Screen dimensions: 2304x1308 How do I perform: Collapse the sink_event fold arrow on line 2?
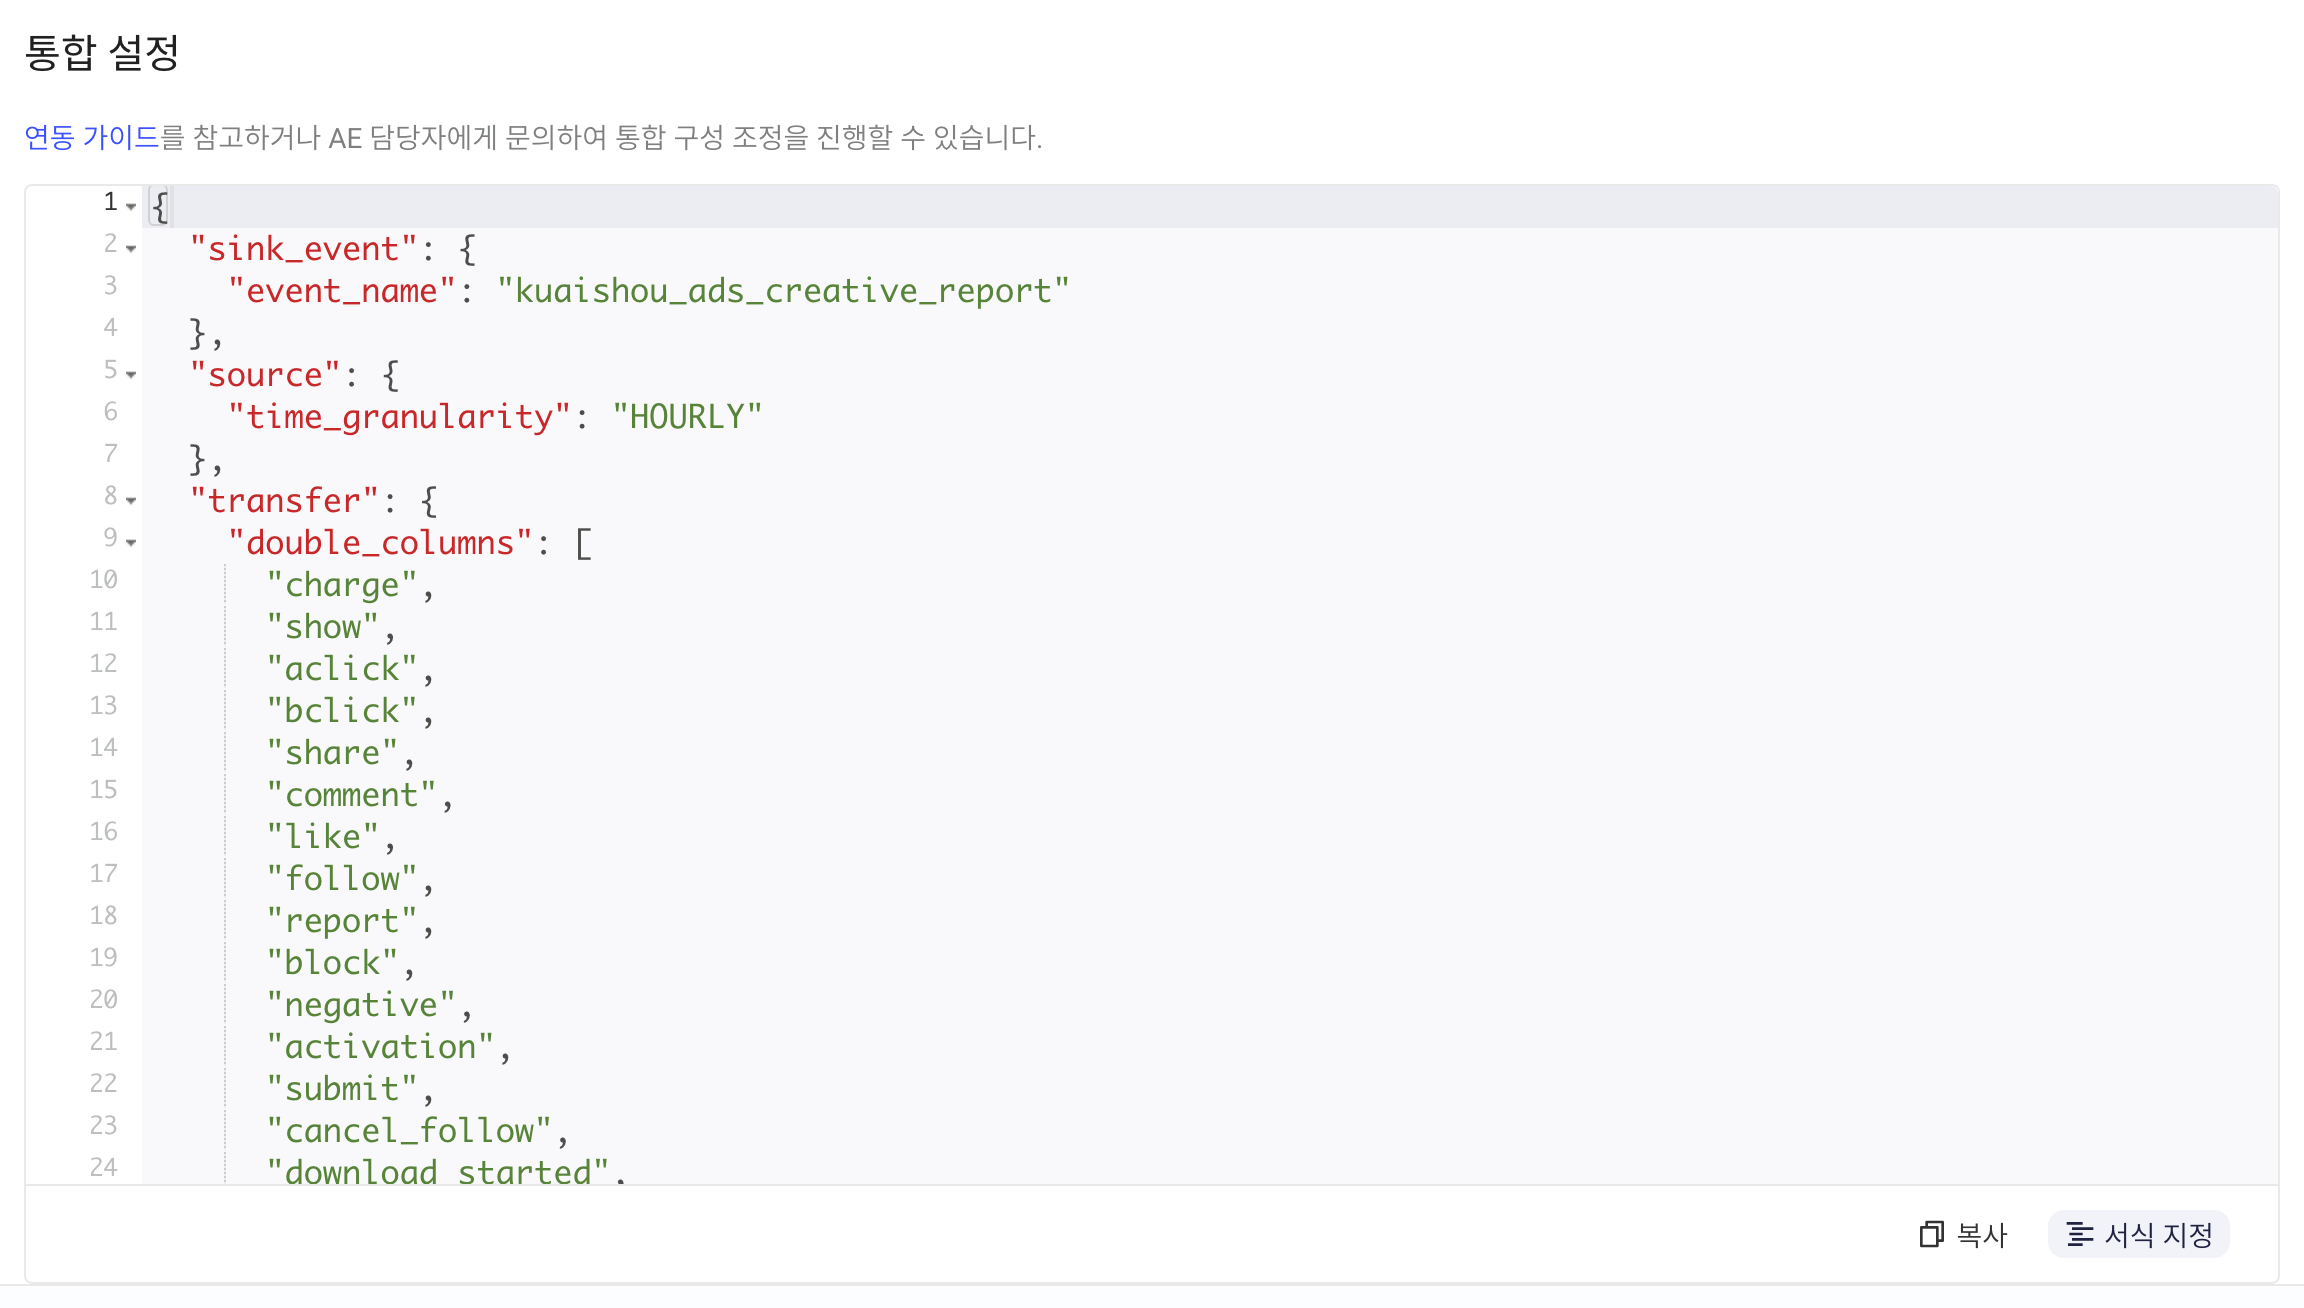tap(131, 248)
